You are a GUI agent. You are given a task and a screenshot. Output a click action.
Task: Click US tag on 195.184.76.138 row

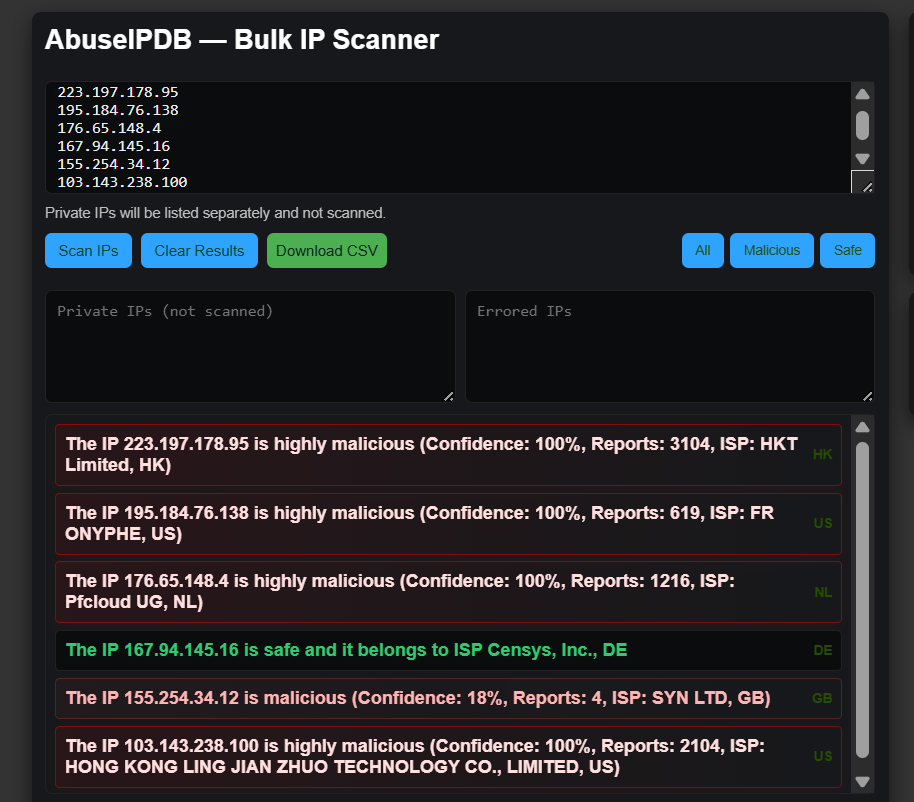pos(823,523)
